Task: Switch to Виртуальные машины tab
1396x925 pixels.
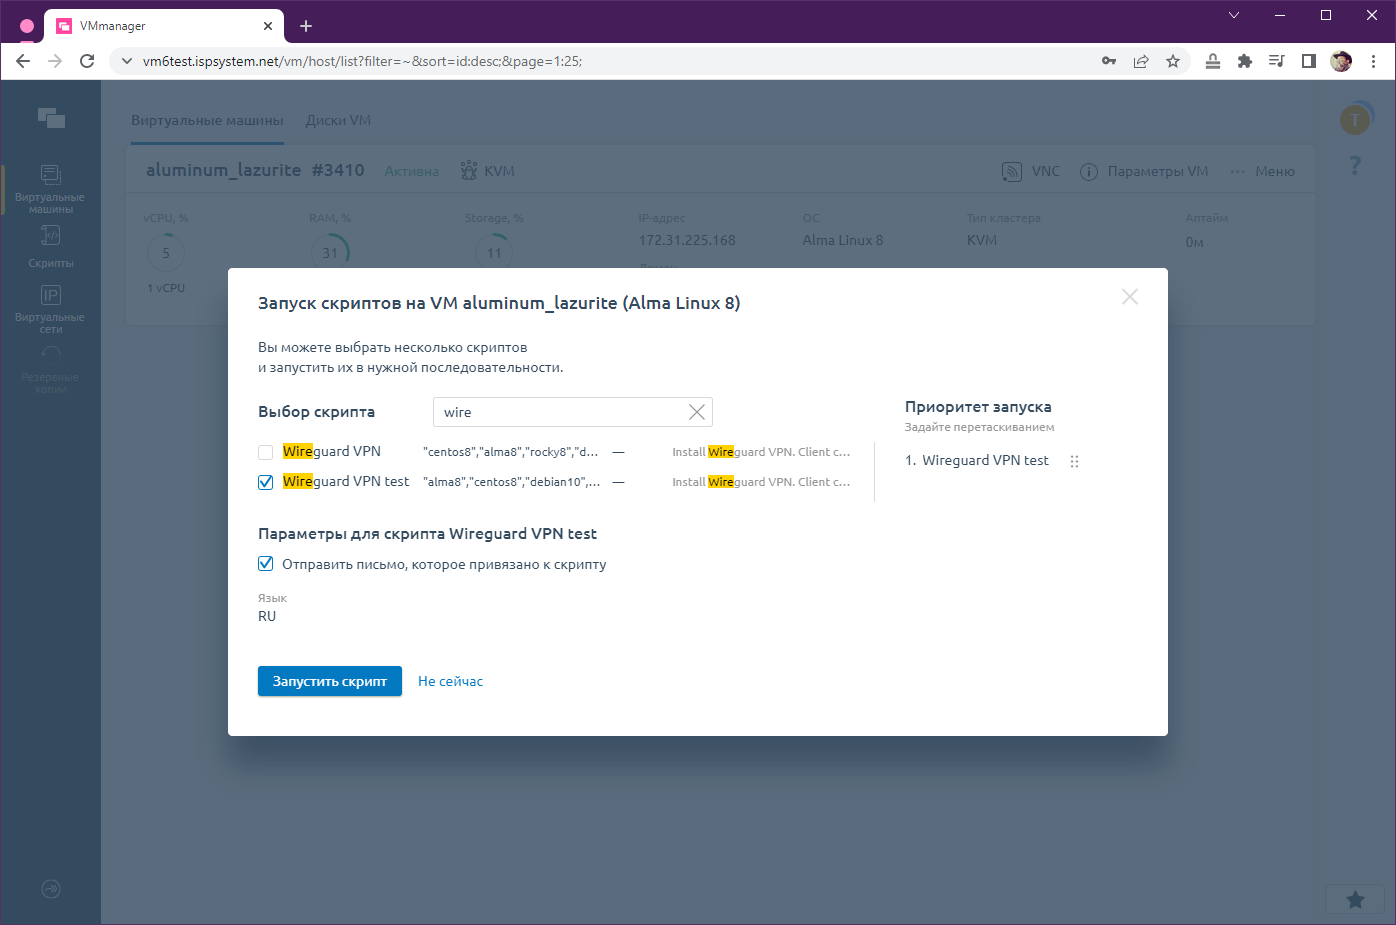Action: (x=207, y=120)
